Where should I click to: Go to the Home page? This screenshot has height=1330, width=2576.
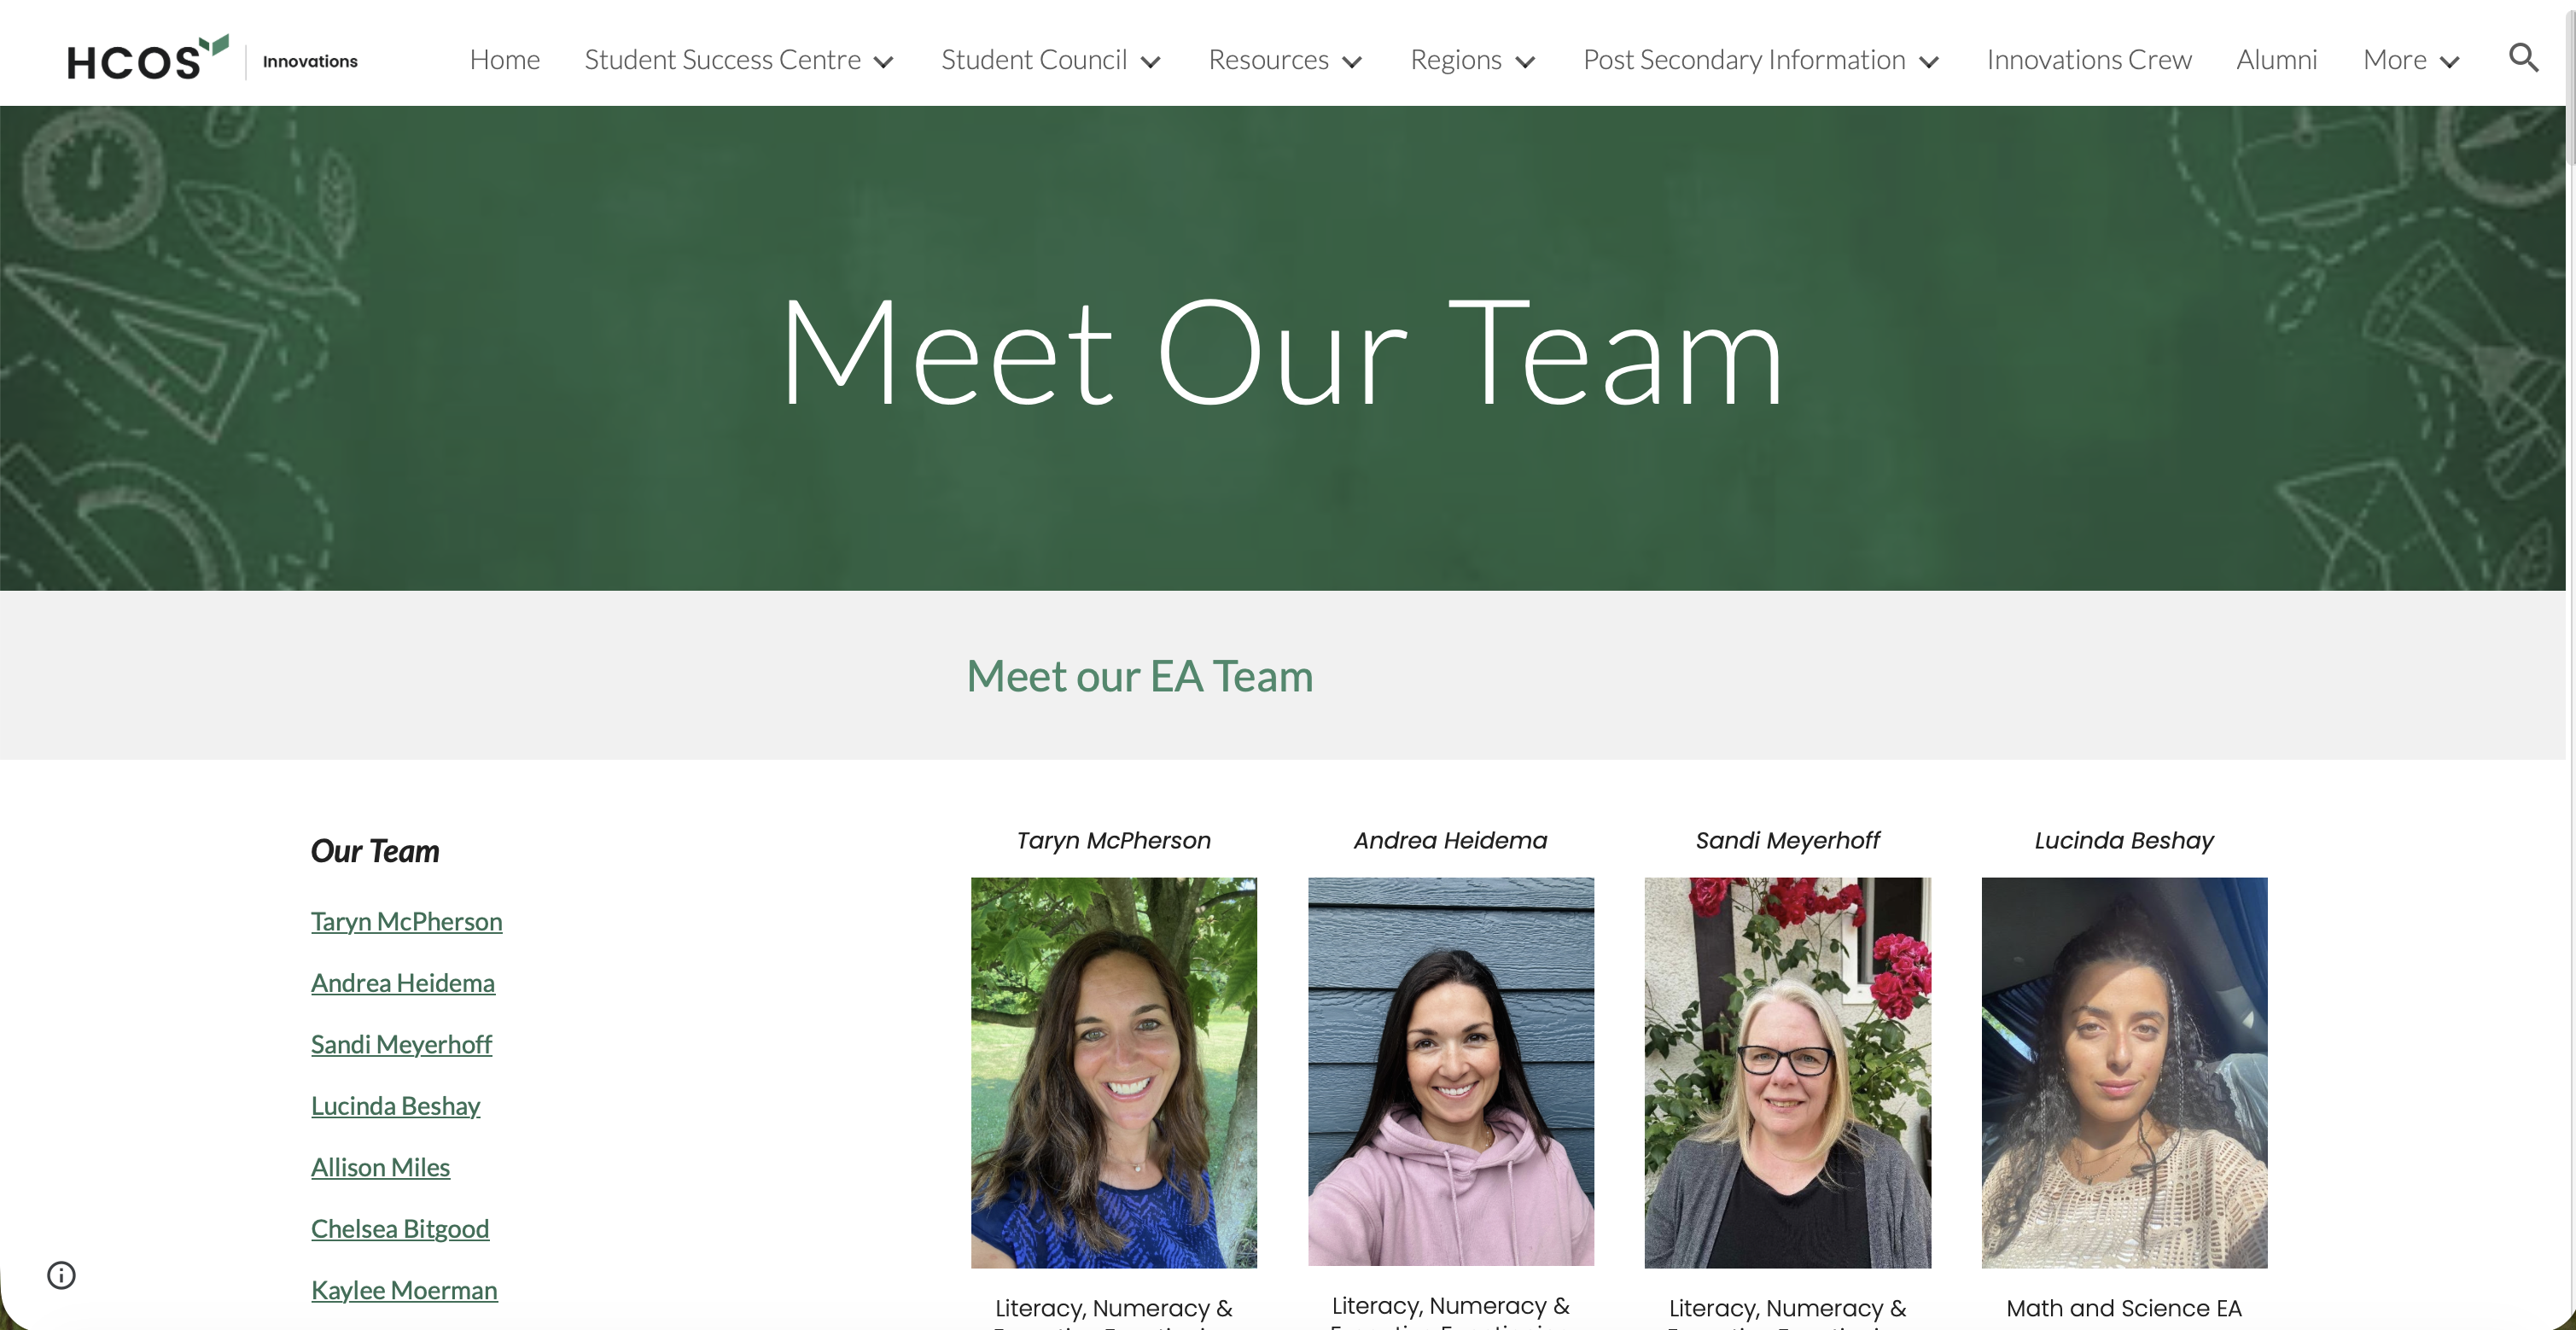tap(504, 60)
